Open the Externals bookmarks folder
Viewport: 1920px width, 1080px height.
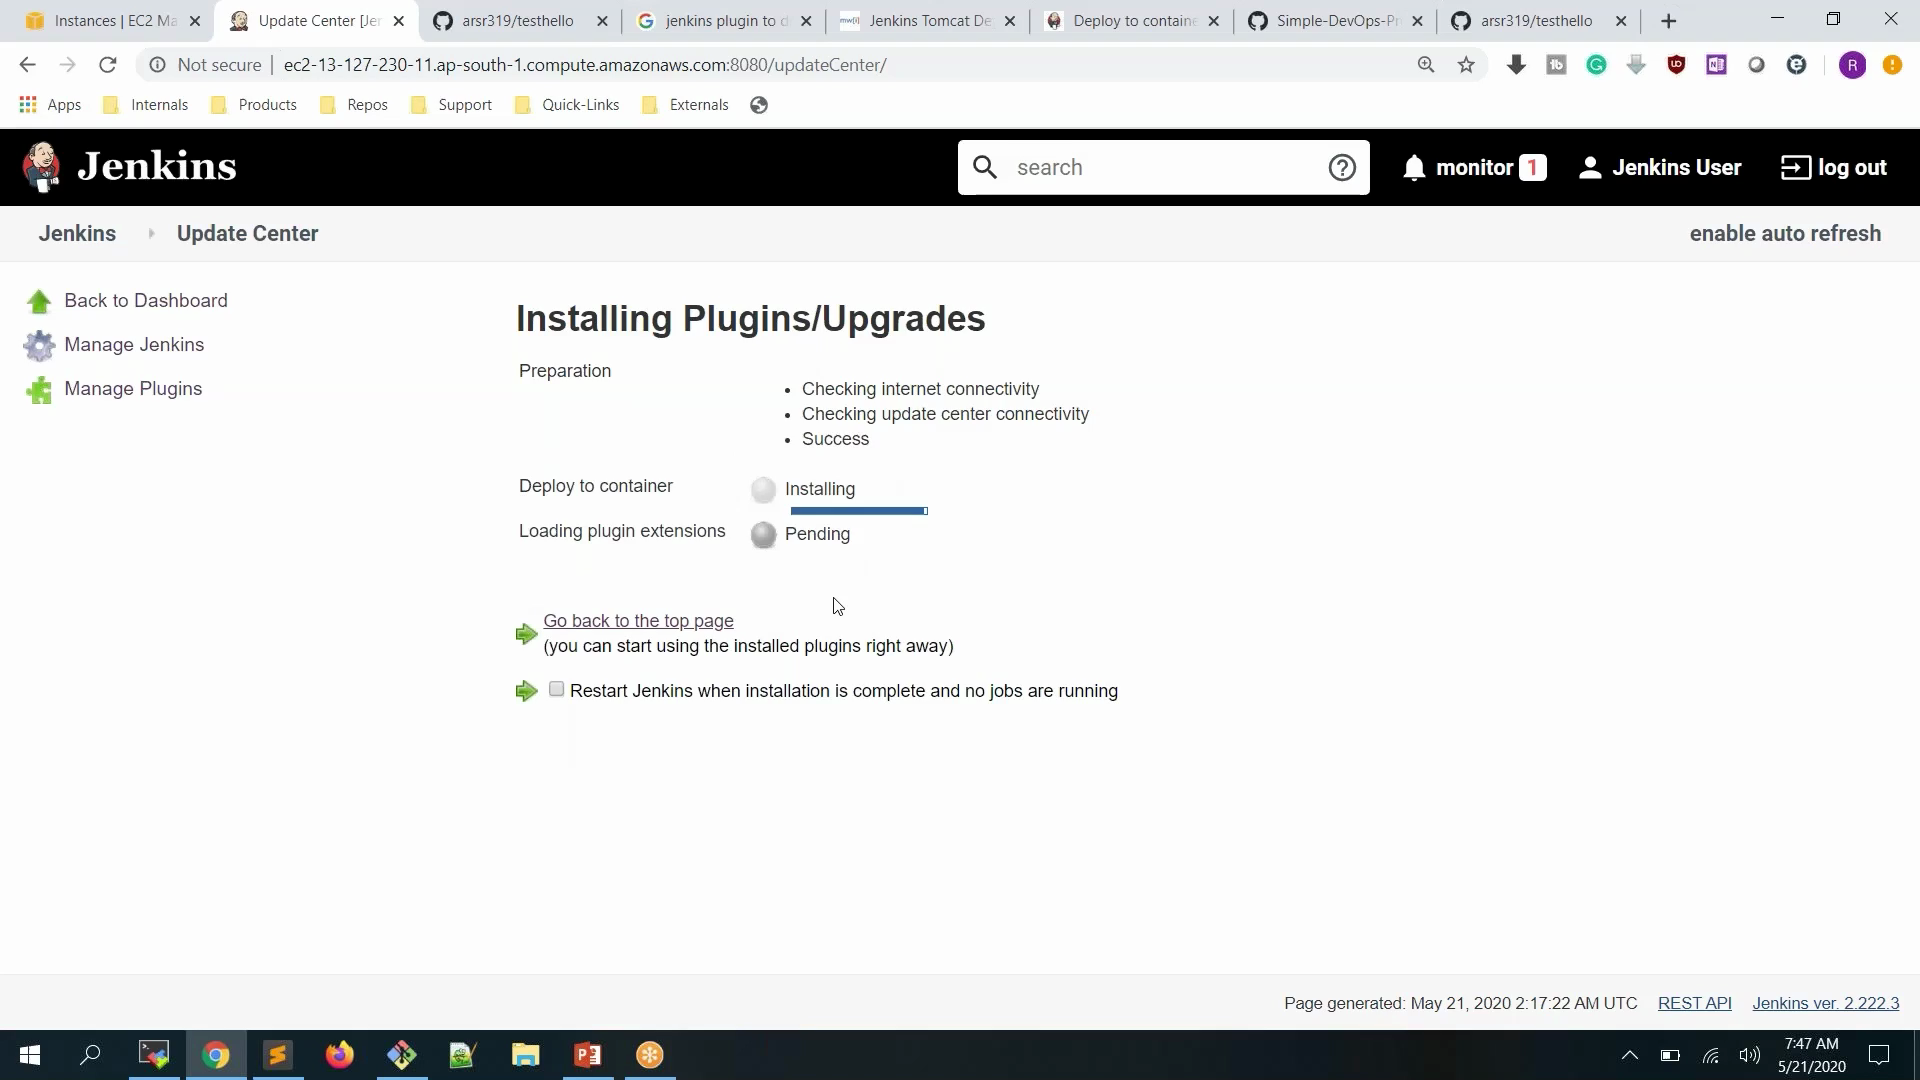tap(685, 105)
